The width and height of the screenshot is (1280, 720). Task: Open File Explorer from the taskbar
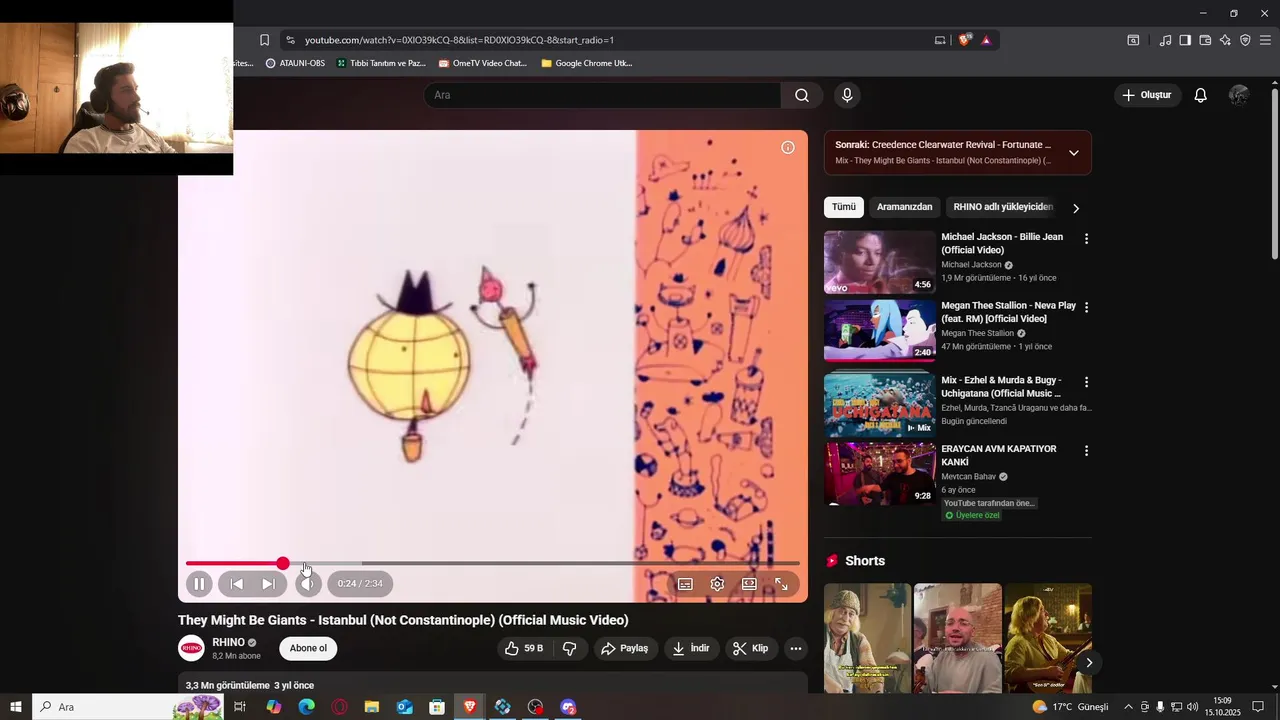(x=372, y=707)
